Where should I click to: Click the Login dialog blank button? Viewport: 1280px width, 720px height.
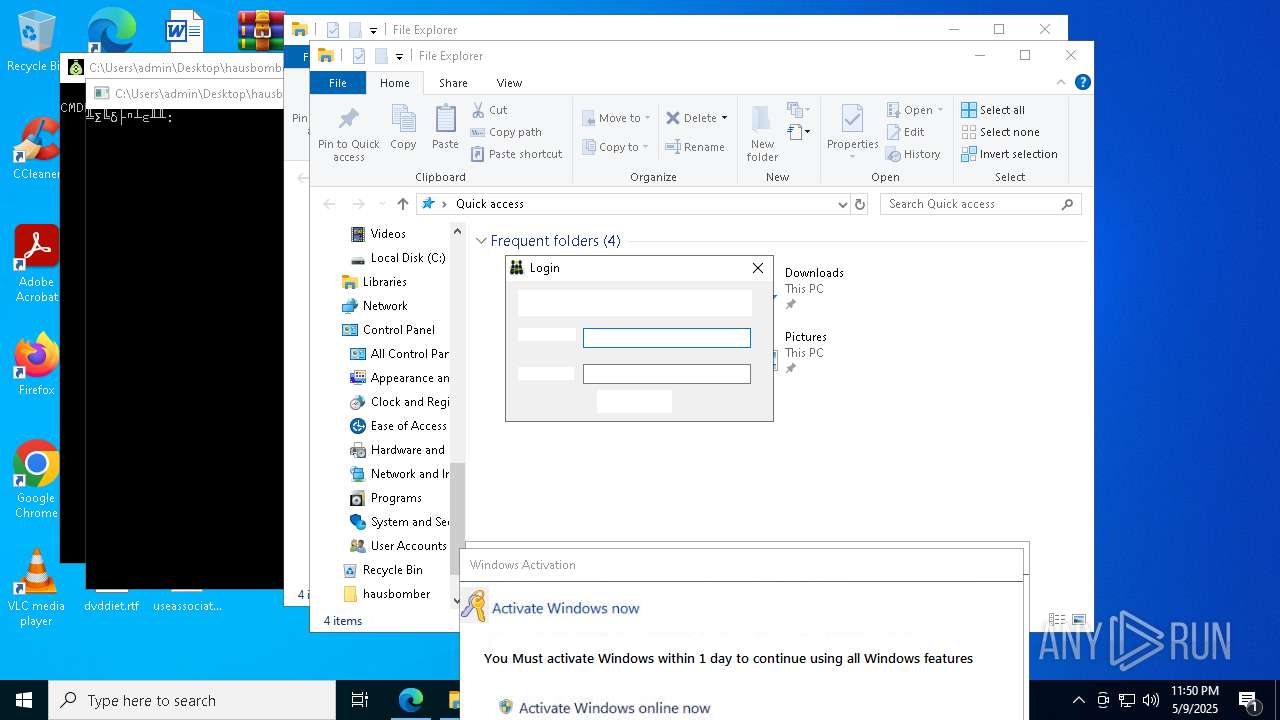click(634, 401)
